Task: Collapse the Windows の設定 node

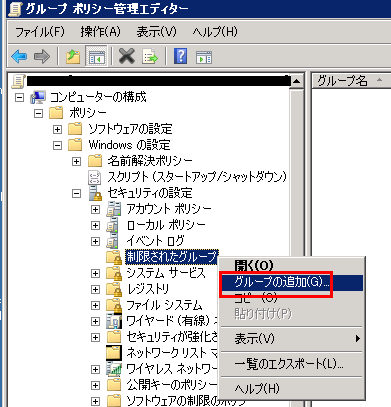Action: tap(58, 146)
